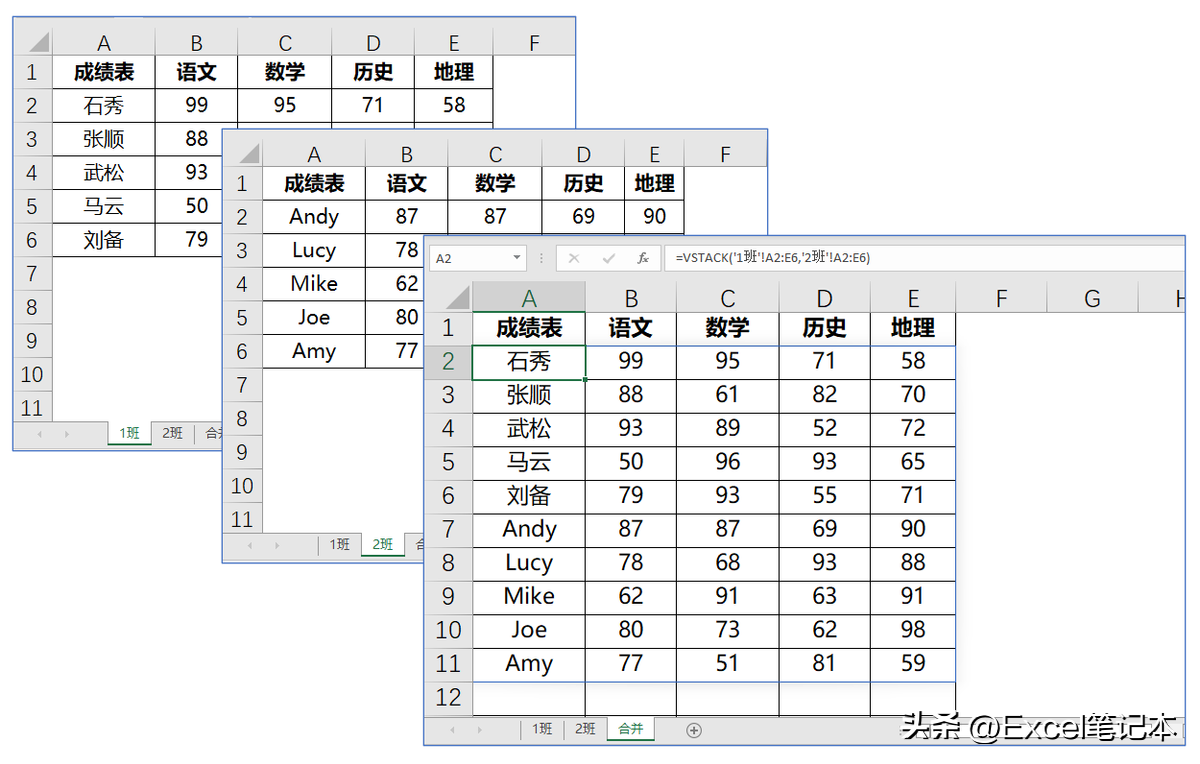1200x764 pixels.
Task: Click cell Mike in the front window
Action: [x=529, y=596]
